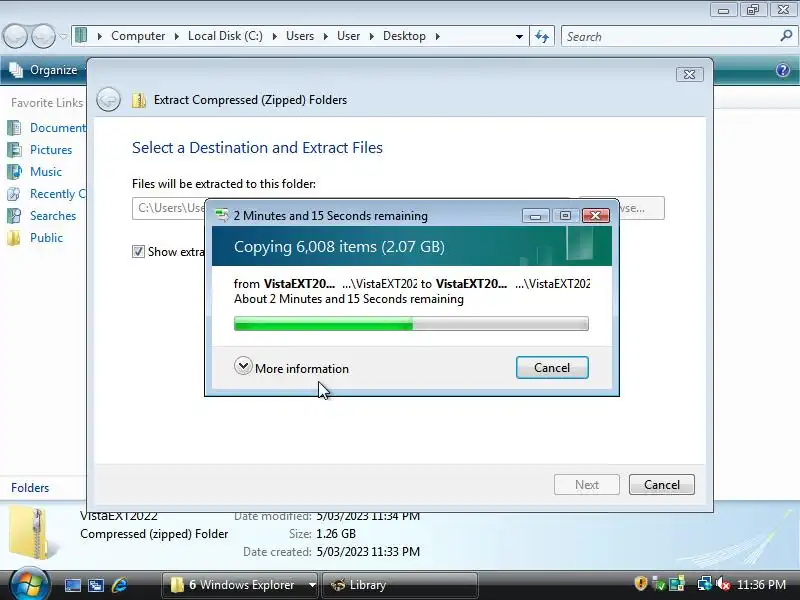
Task: Click Local Disk (C:) breadcrumb
Action: (225, 36)
